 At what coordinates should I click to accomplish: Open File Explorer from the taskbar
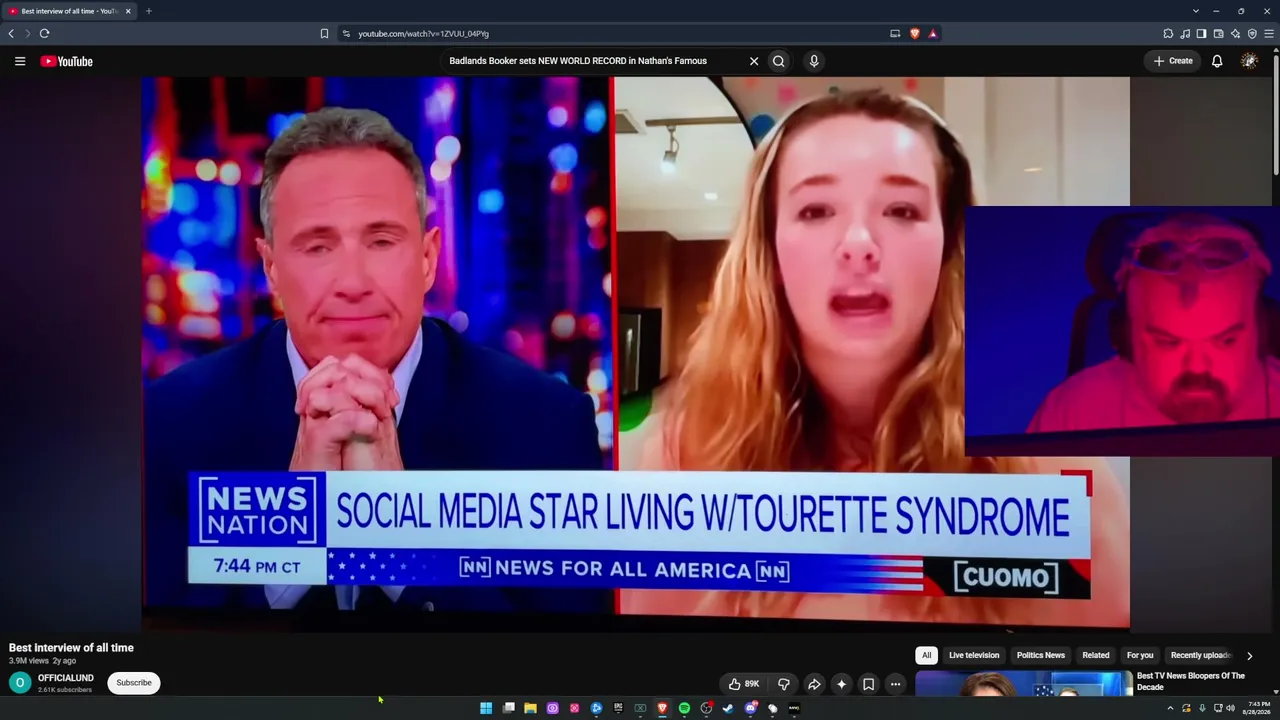tap(530, 708)
